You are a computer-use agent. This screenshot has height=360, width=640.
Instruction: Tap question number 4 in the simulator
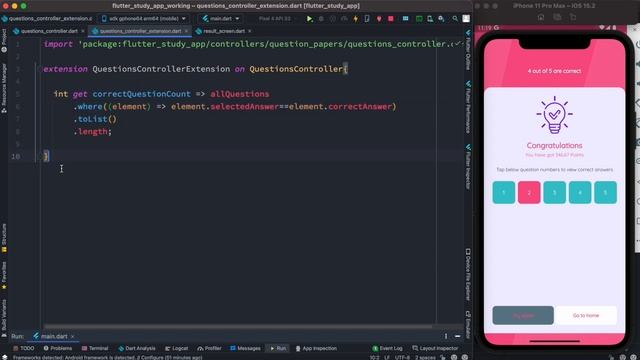tap(580, 192)
